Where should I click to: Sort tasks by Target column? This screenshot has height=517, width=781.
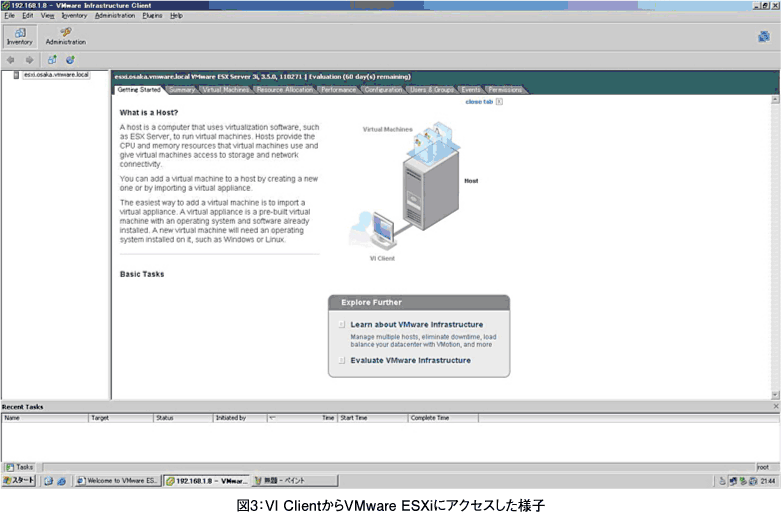point(121,418)
